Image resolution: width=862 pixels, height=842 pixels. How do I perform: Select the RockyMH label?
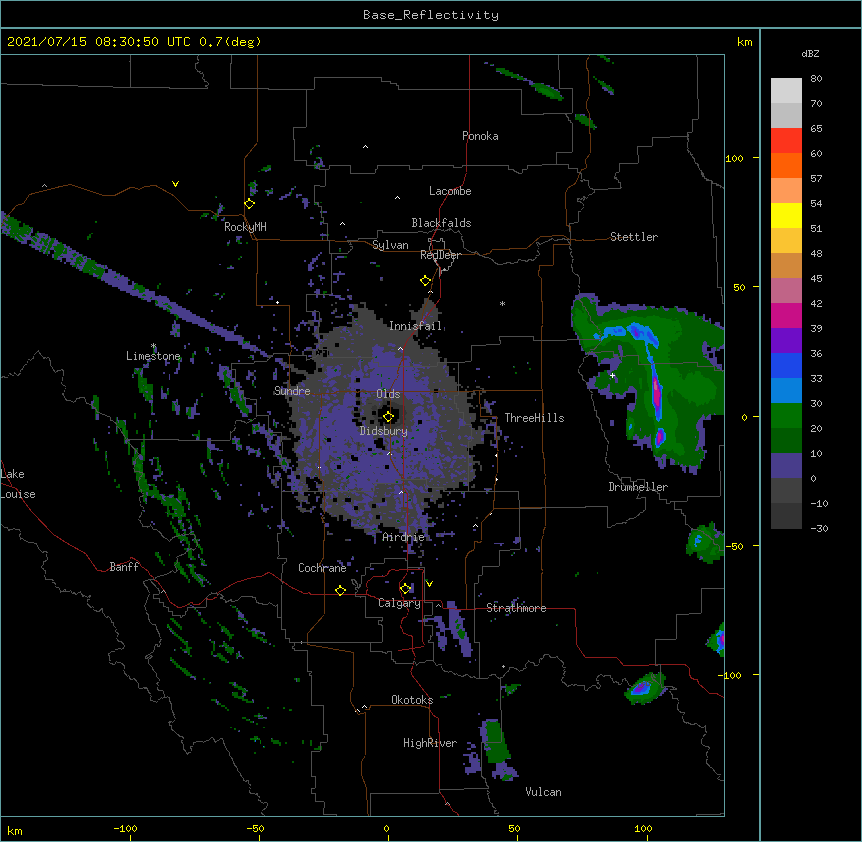pyautogui.click(x=245, y=227)
